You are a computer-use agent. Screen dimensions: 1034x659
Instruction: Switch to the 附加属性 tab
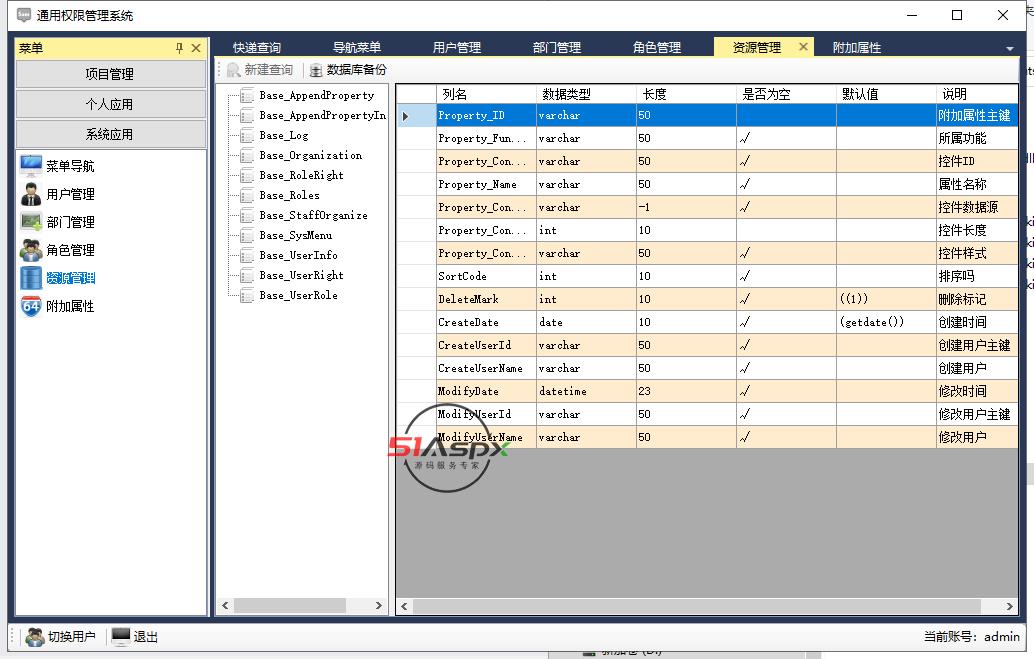tap(857, 47)
